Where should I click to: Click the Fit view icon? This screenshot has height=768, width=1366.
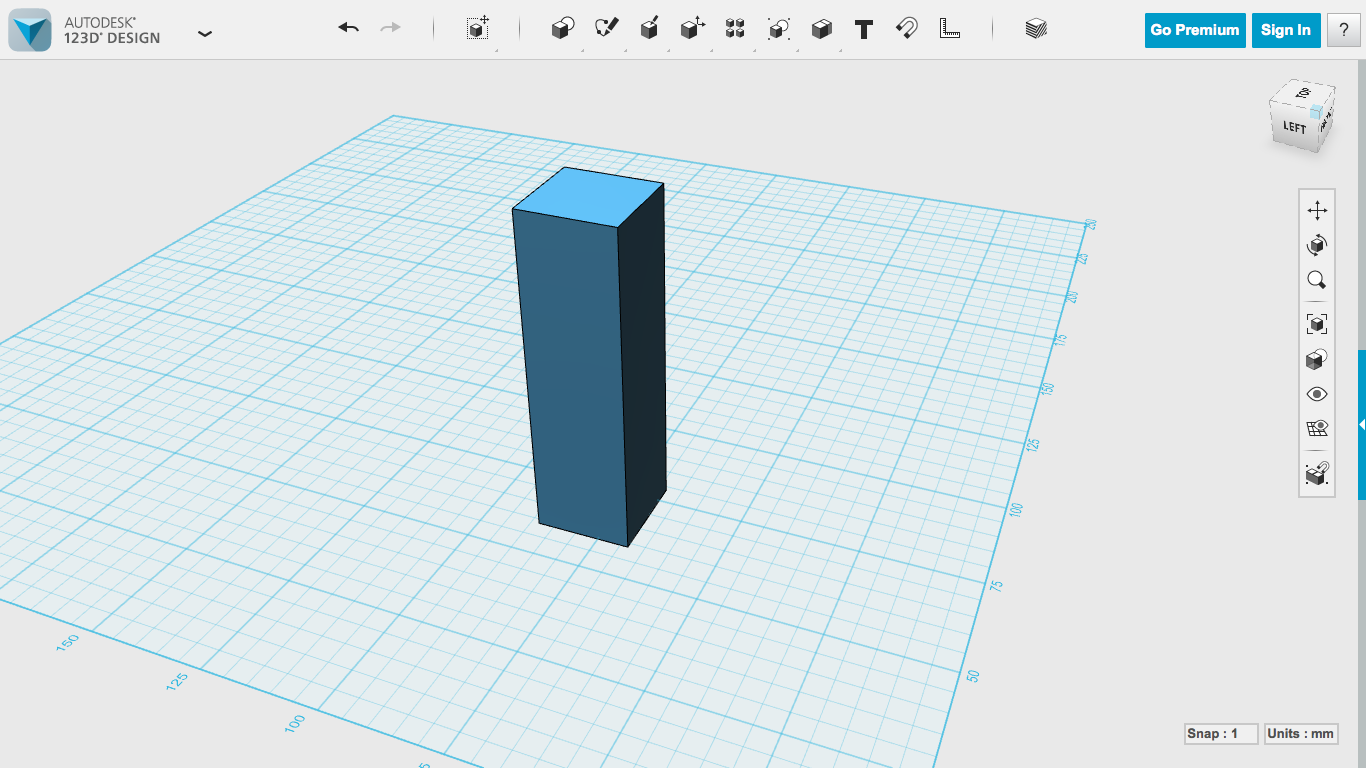coord(1317,324)
